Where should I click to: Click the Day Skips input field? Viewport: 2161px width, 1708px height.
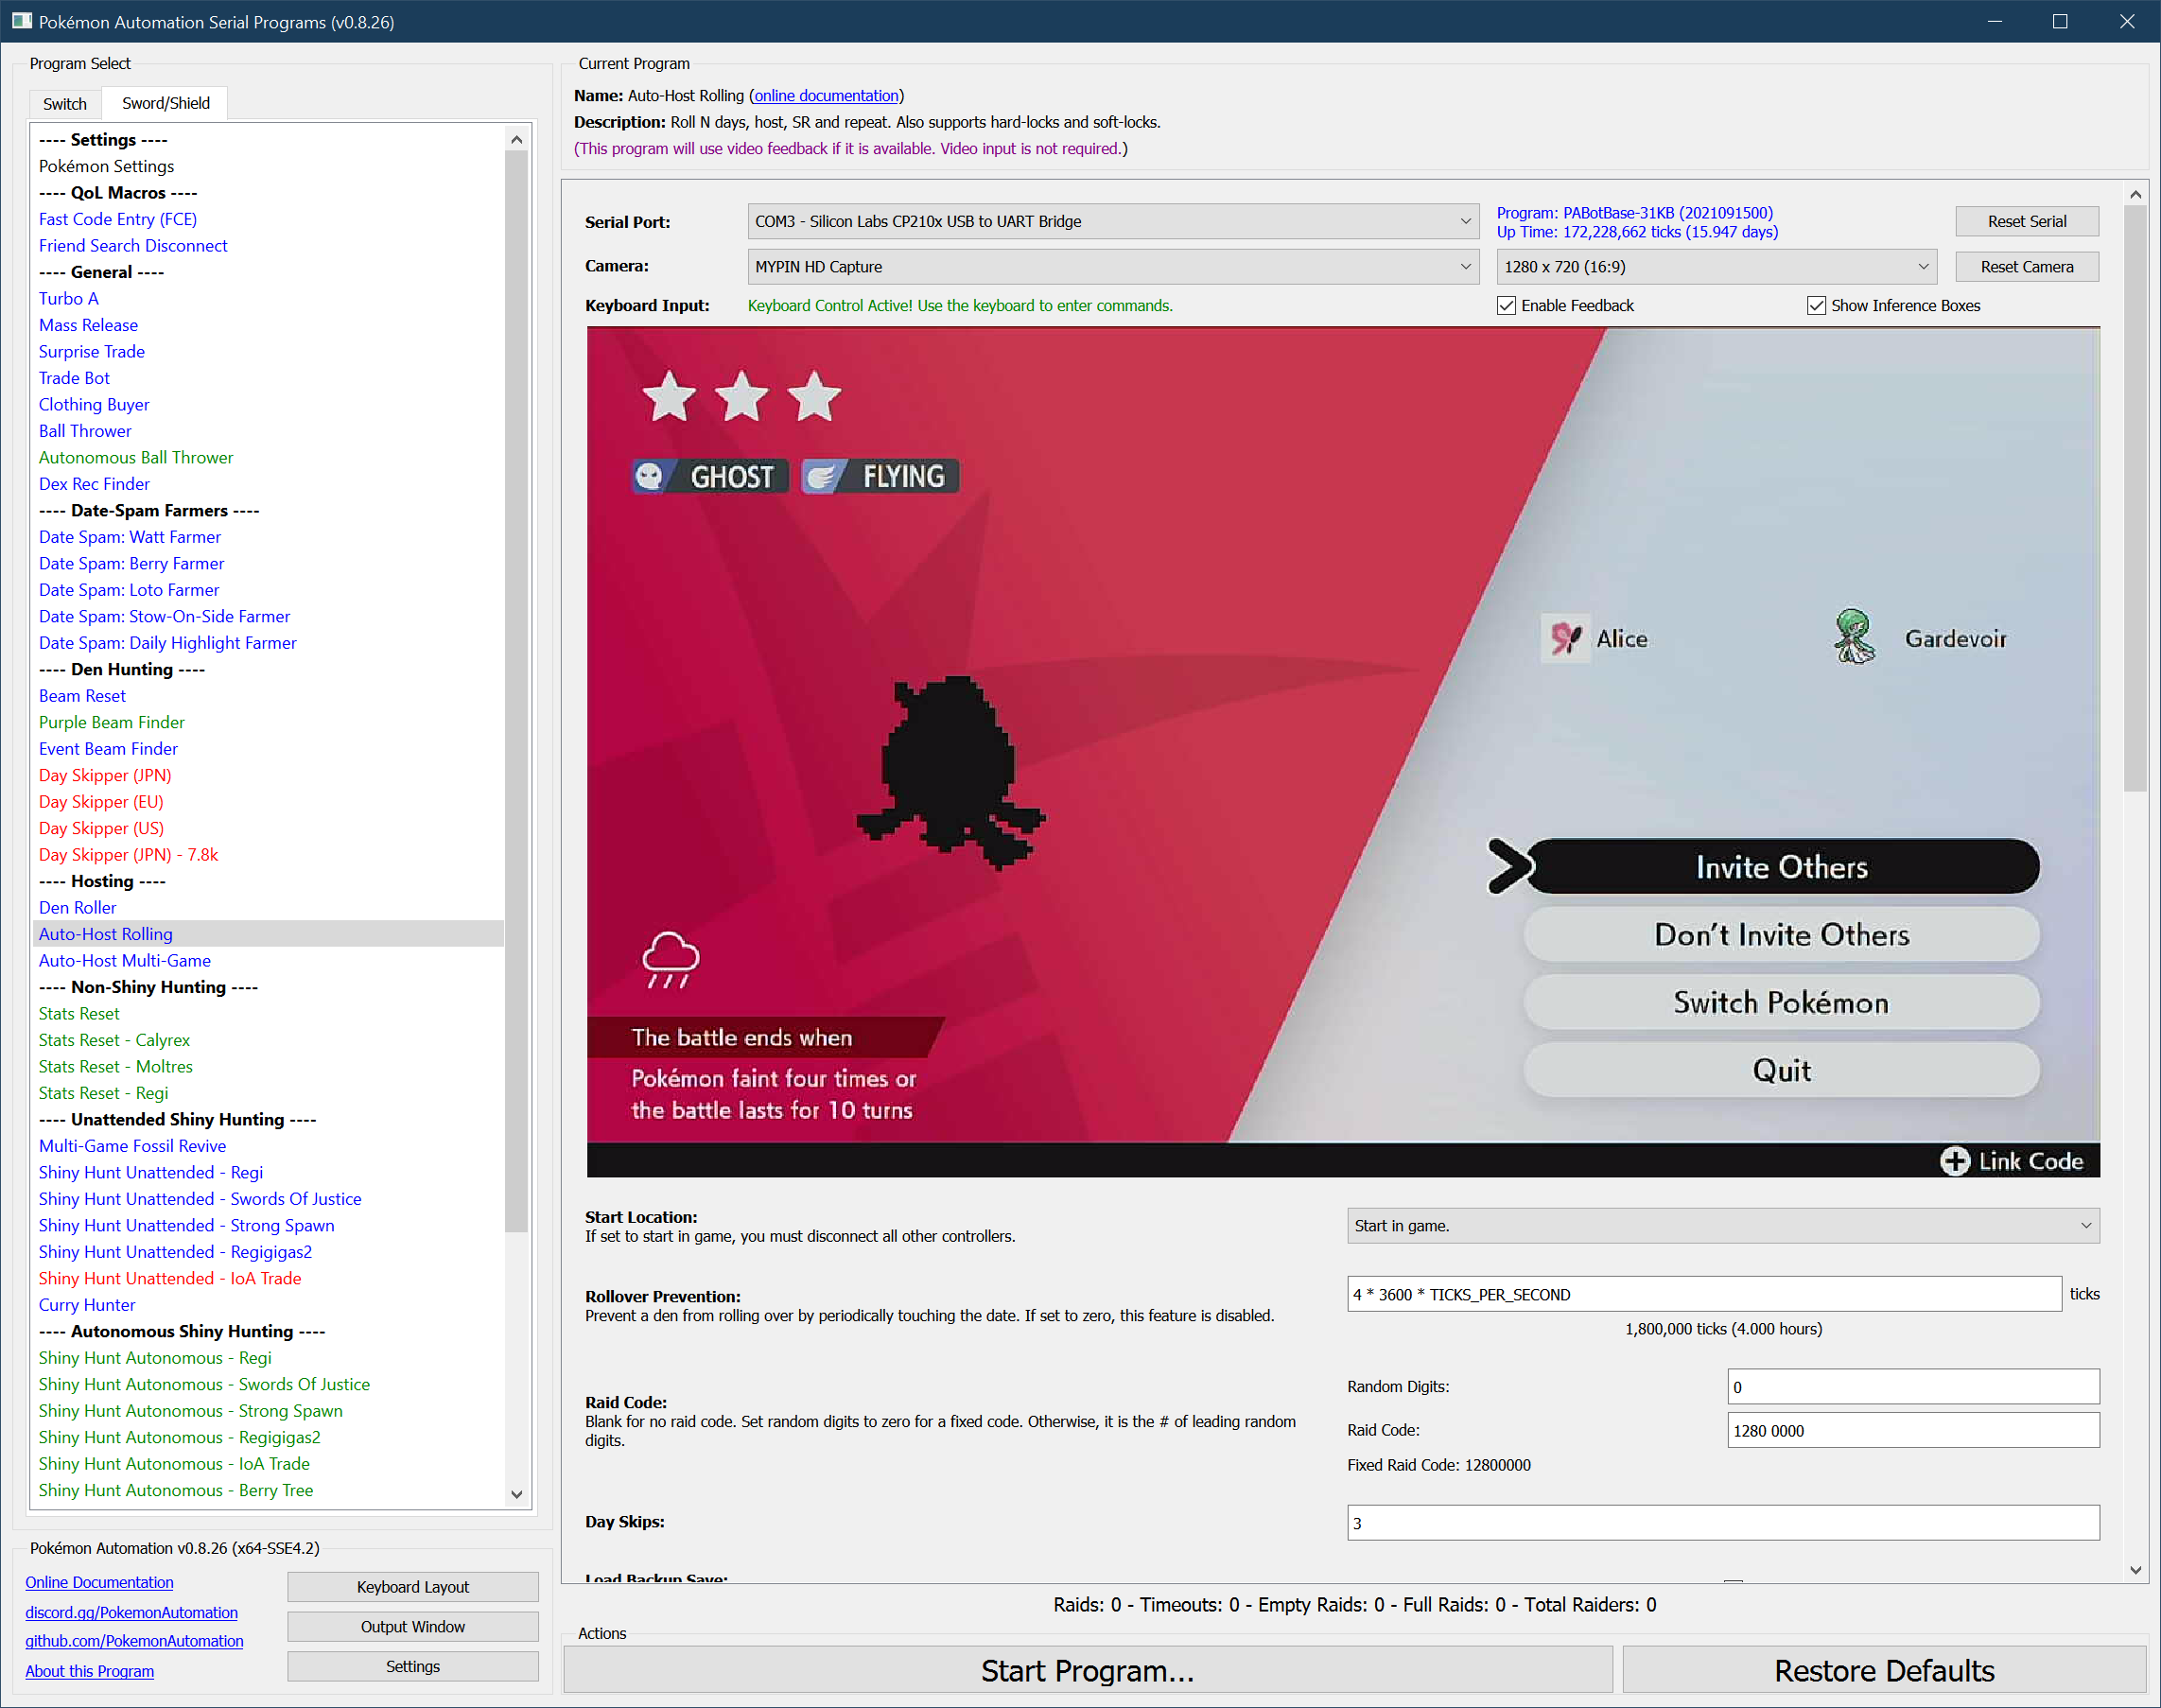1722,1522
